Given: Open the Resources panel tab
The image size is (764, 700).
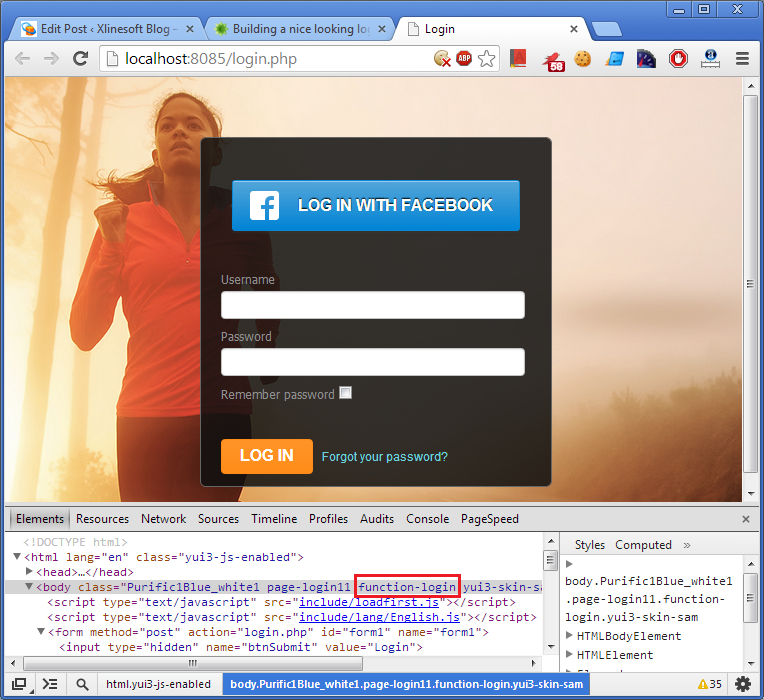Looking at the screenshot, I should tap(102, 519).
